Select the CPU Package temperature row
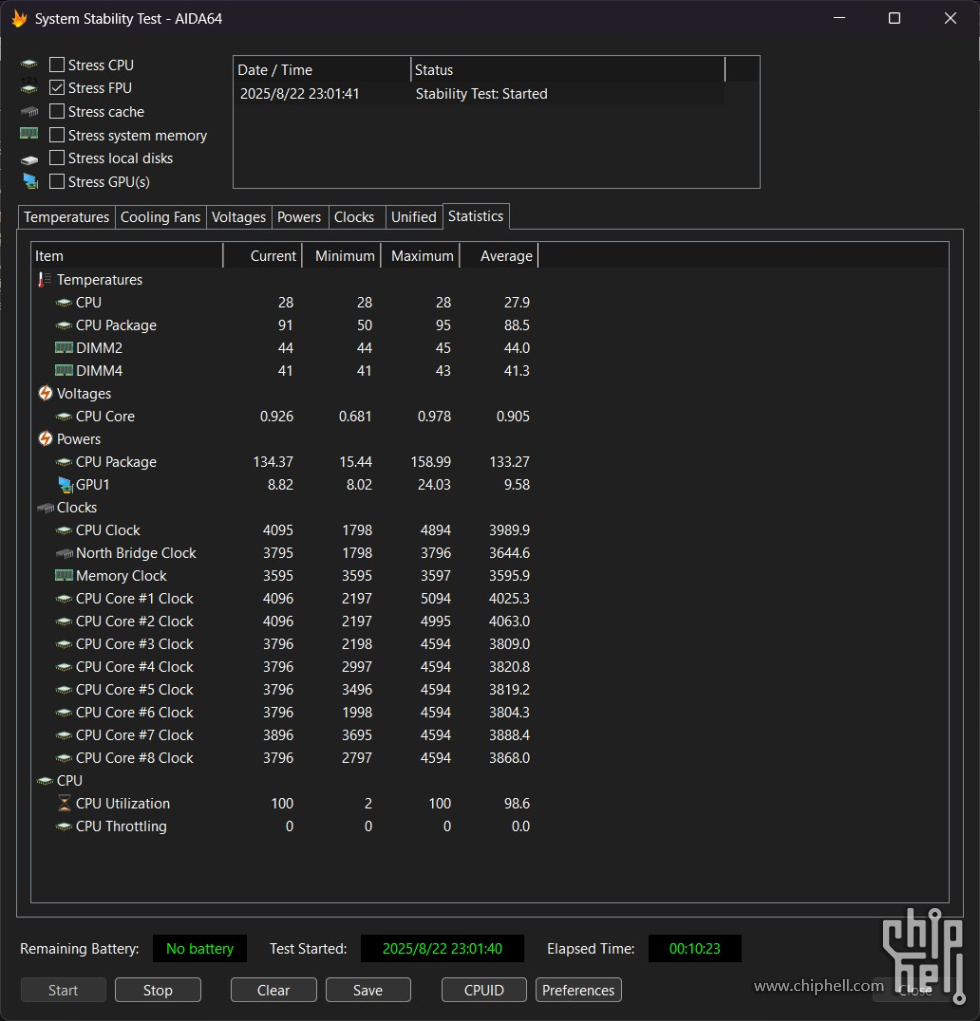The image size is (980, 1021). click(x=283, y=325)
